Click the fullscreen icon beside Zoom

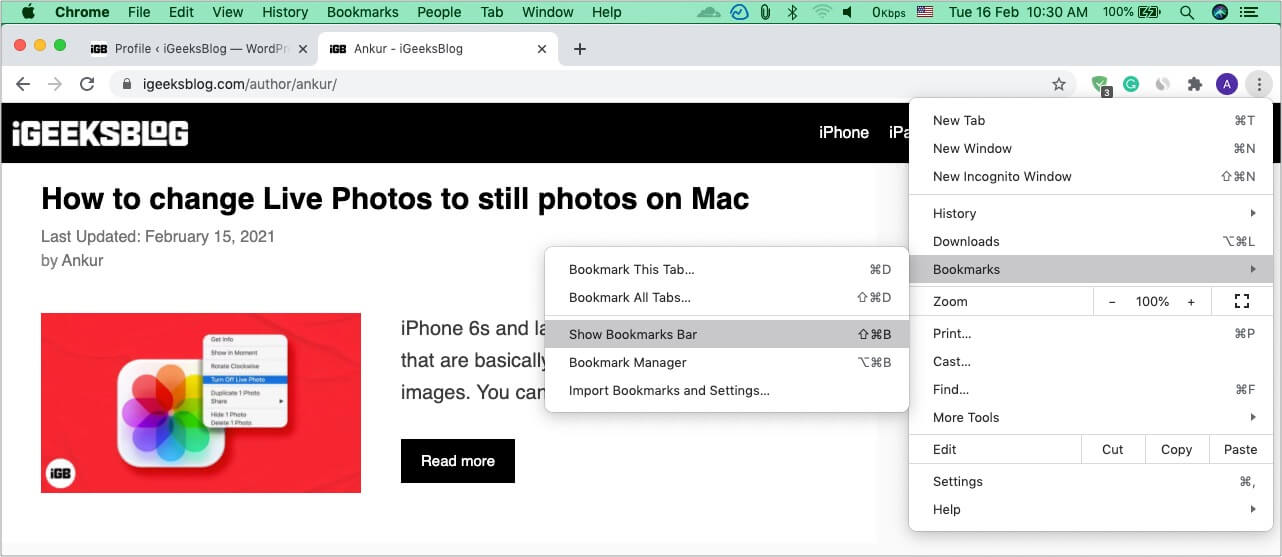[x=1242, y=301]
